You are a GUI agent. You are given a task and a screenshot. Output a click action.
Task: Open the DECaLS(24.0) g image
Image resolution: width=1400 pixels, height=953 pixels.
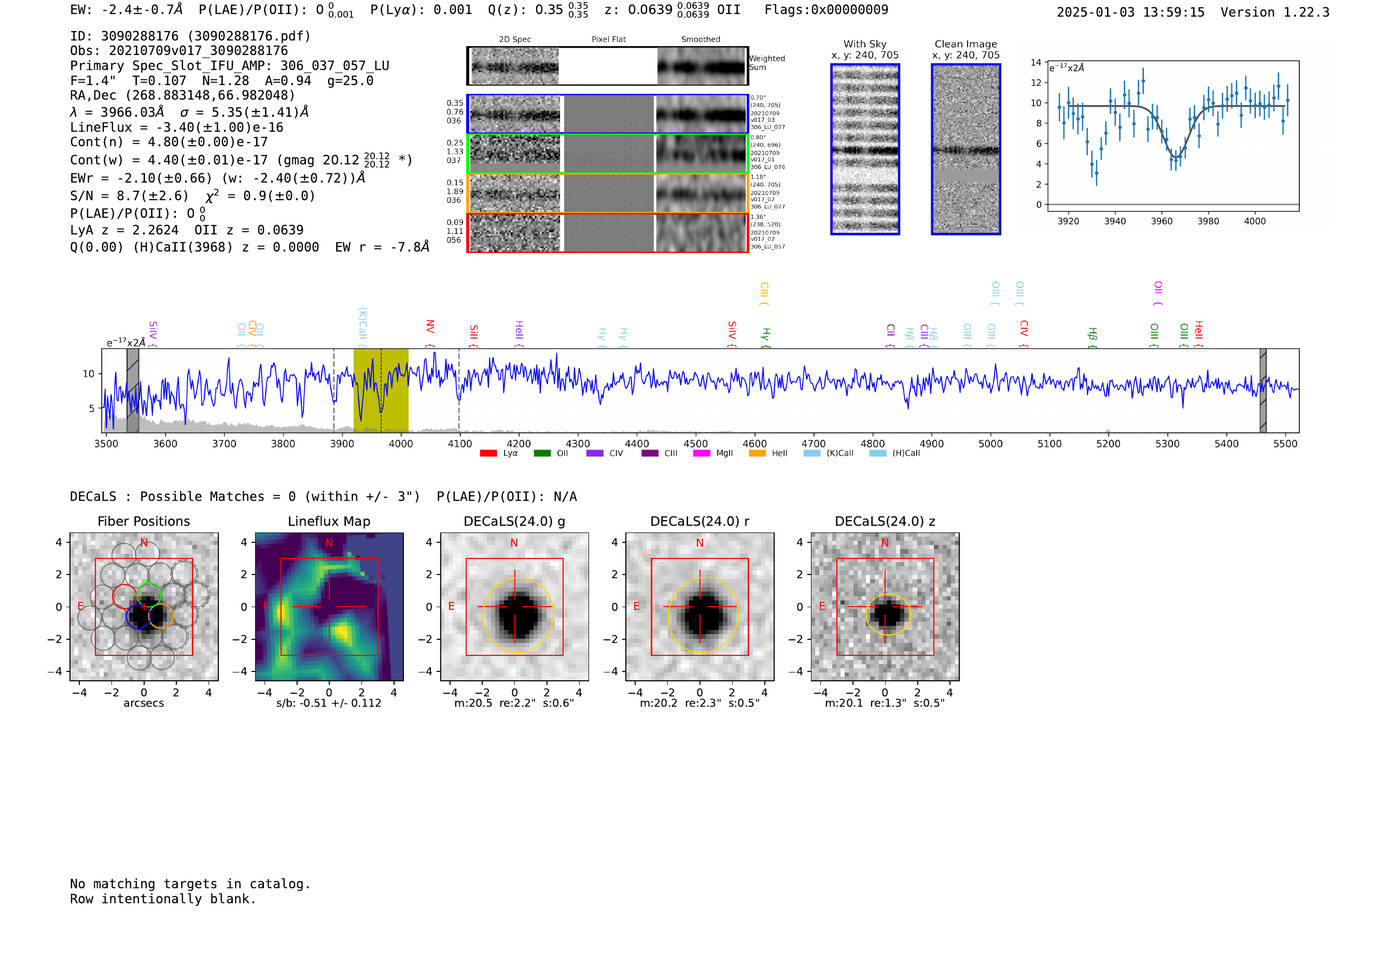click(515, 606)
